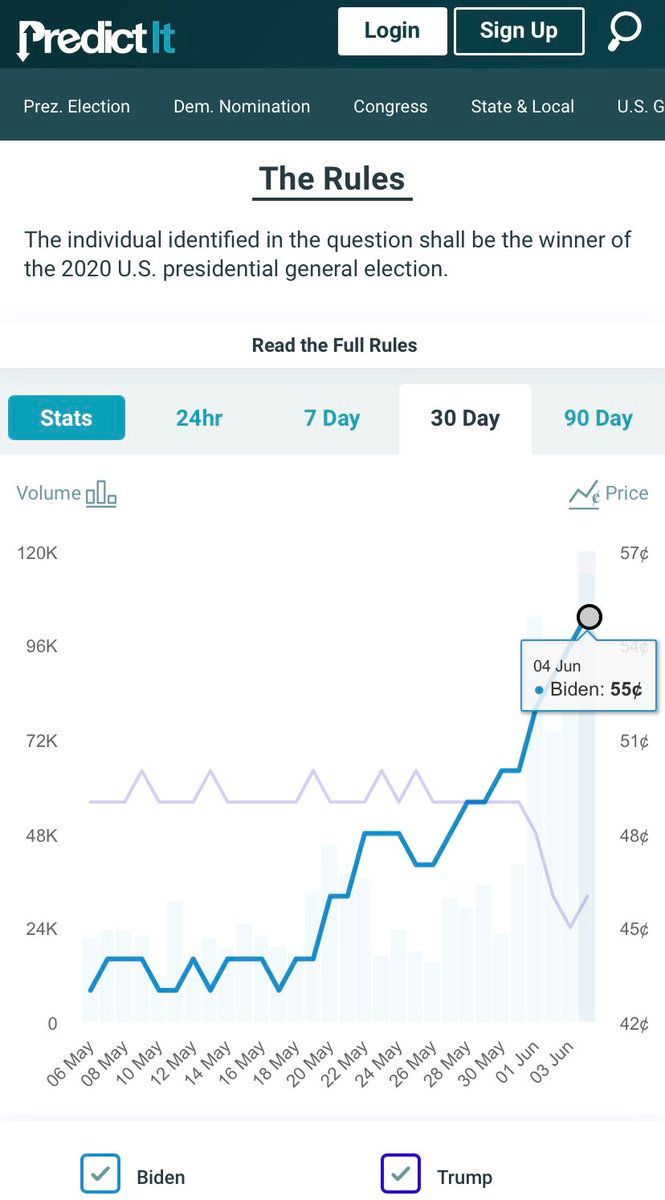This screenshot has height=1200, width=665.
Task: Switch to the 7 Day tab
Action: 332,418
